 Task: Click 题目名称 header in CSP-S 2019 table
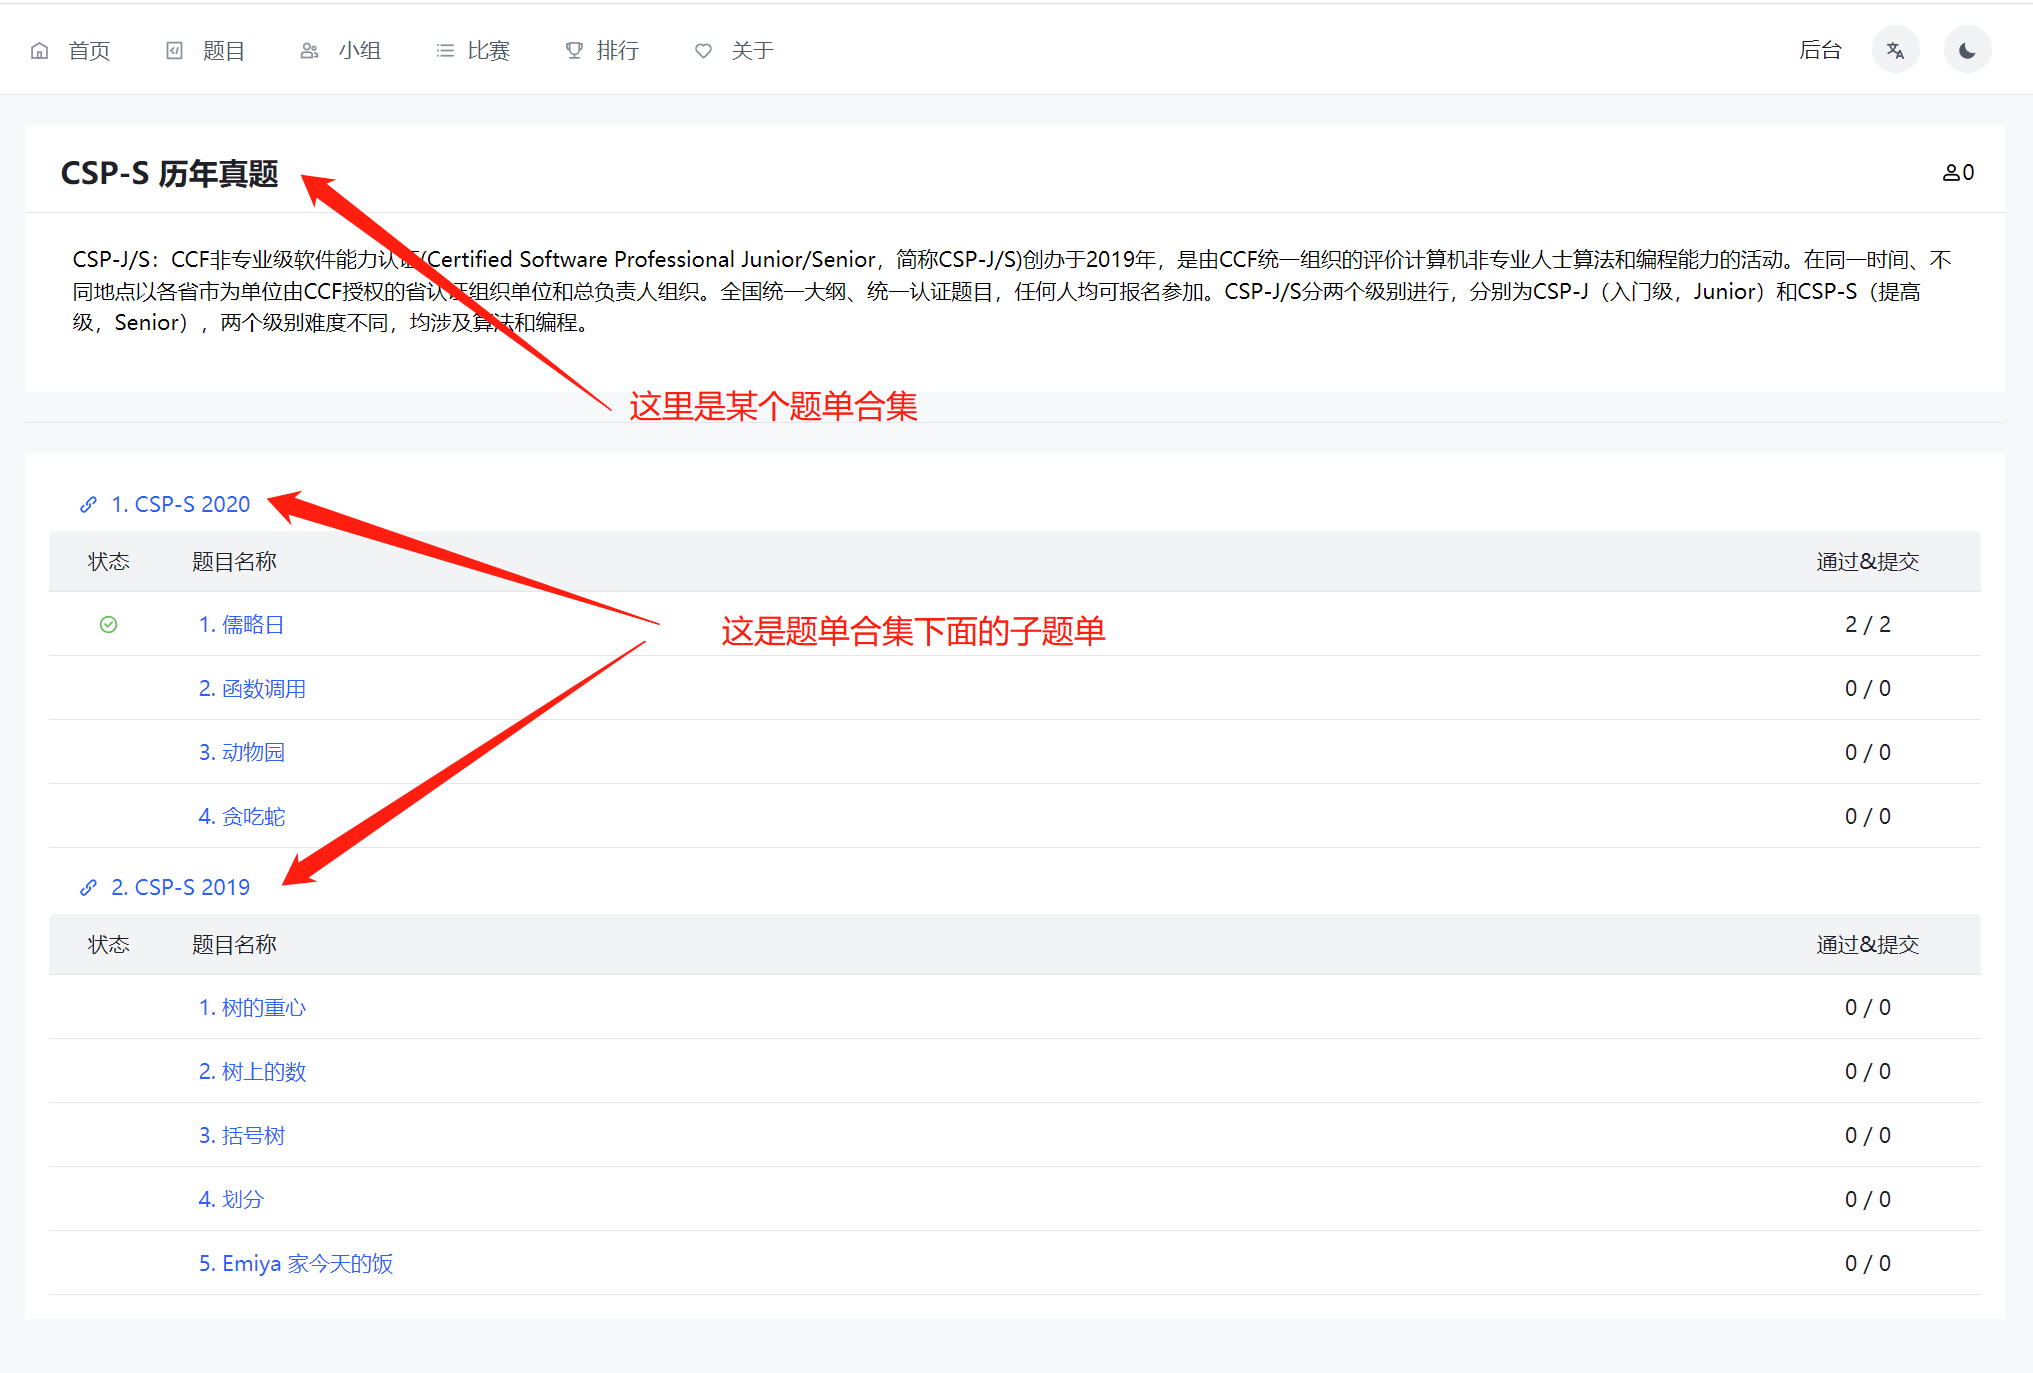[234, 945]
